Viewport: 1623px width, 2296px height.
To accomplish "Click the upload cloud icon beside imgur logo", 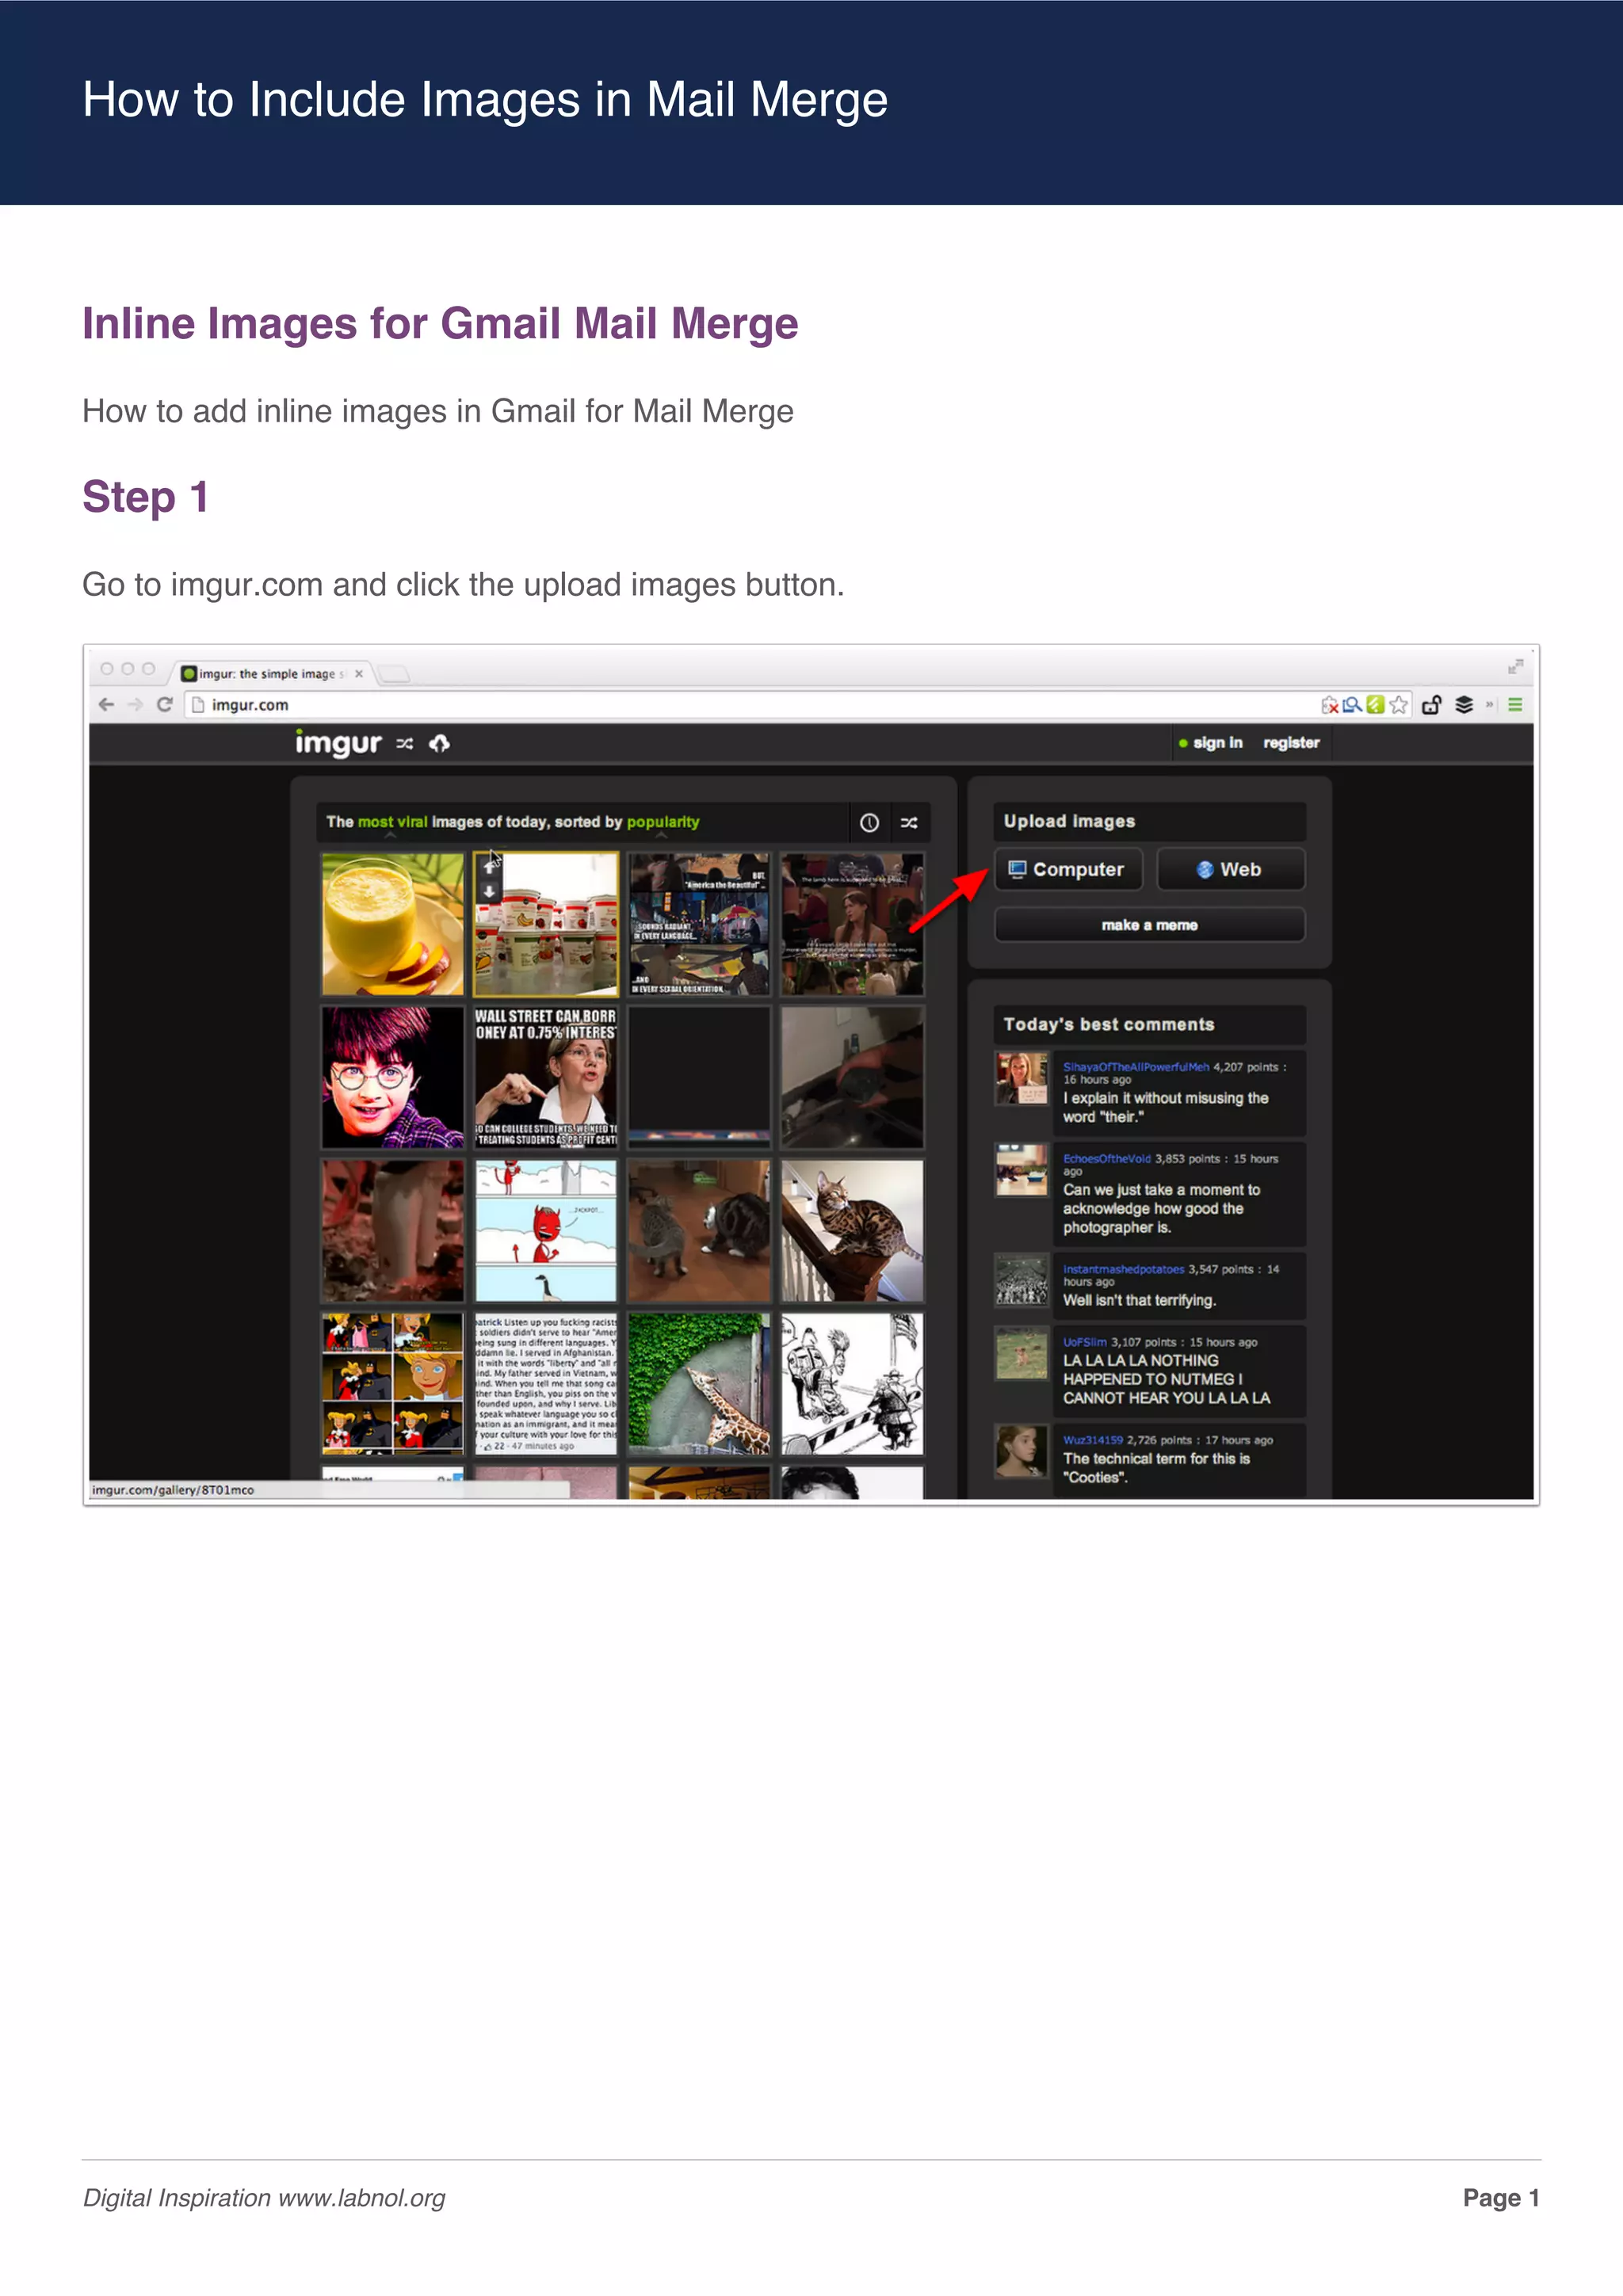I will click(439, 743).
